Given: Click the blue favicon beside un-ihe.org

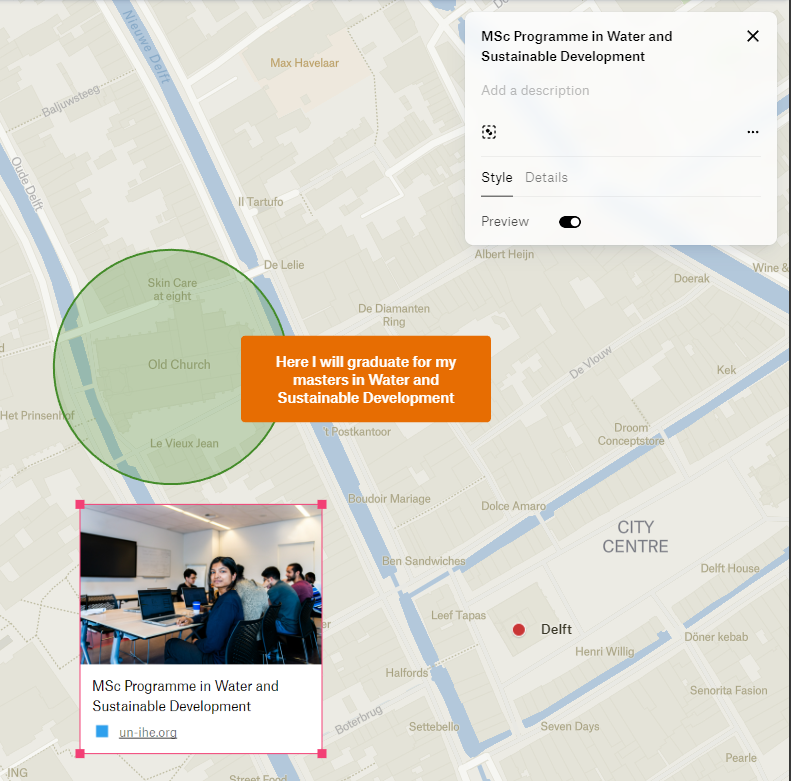Looking at the screenshot, I should (102, 732).
